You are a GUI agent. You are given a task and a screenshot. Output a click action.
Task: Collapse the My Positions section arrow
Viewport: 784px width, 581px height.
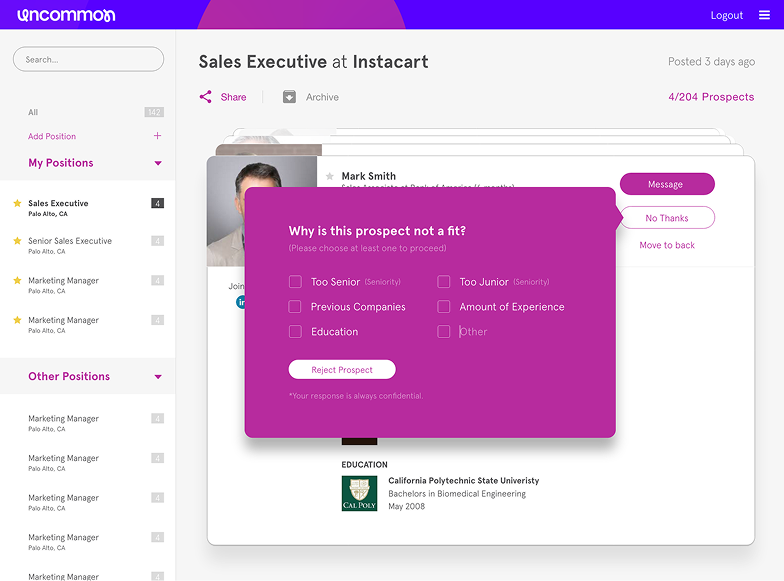(x=158, y=163)
